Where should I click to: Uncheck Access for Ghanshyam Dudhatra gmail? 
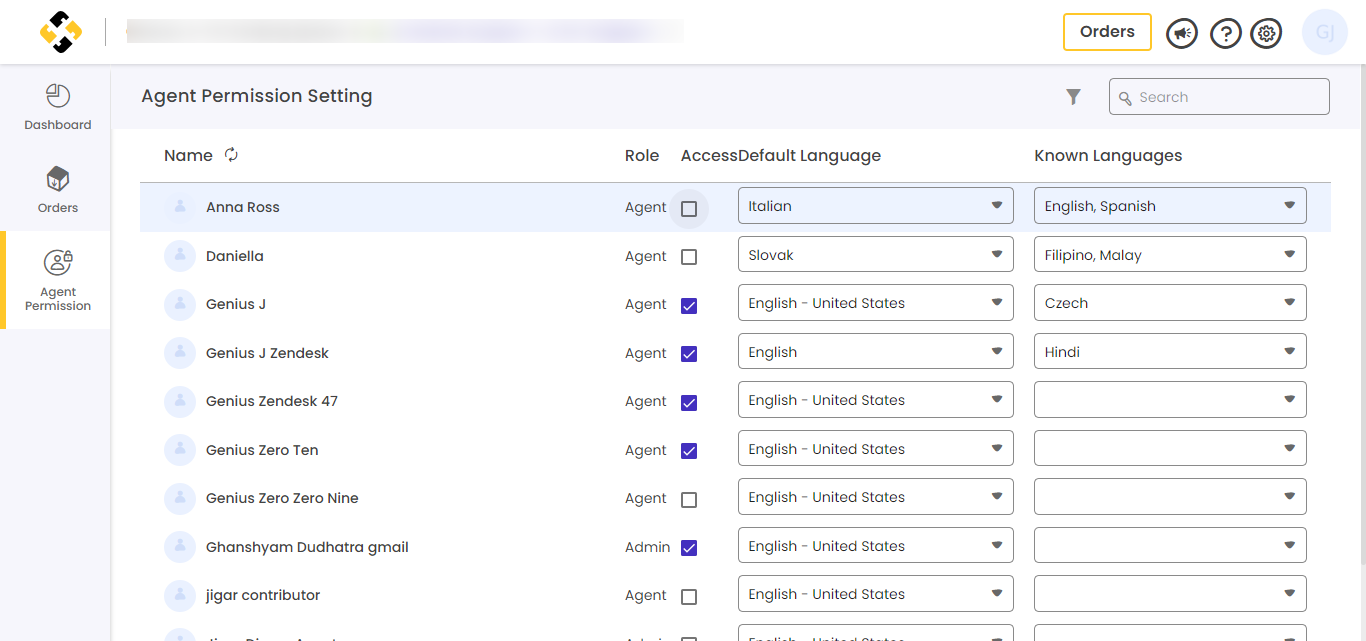pyautogui.click(x=688, y=547)
